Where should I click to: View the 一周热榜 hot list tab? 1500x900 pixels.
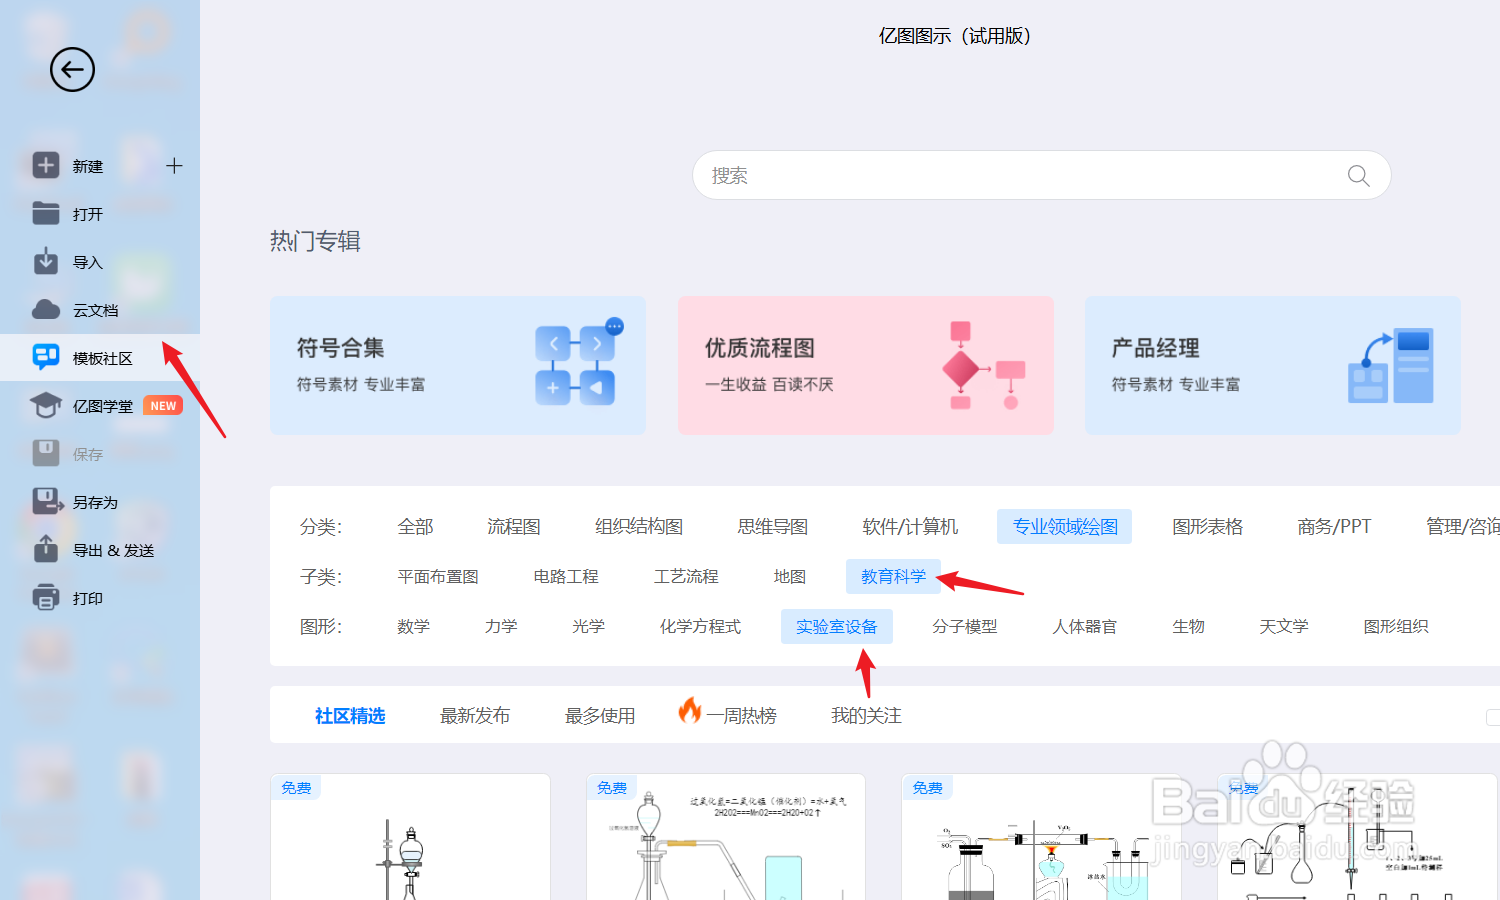(x=742, y=715)
